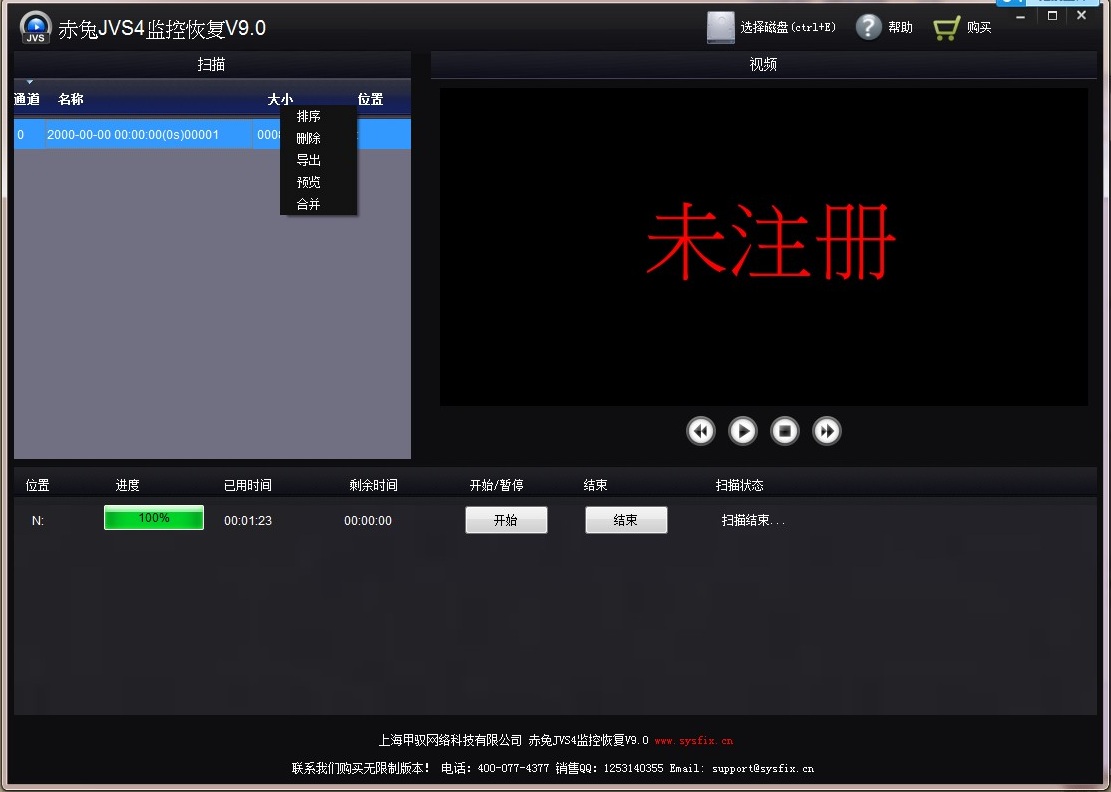Sort by the 大小 column header
Screen dimensions: 1111x792
(280, 99)
